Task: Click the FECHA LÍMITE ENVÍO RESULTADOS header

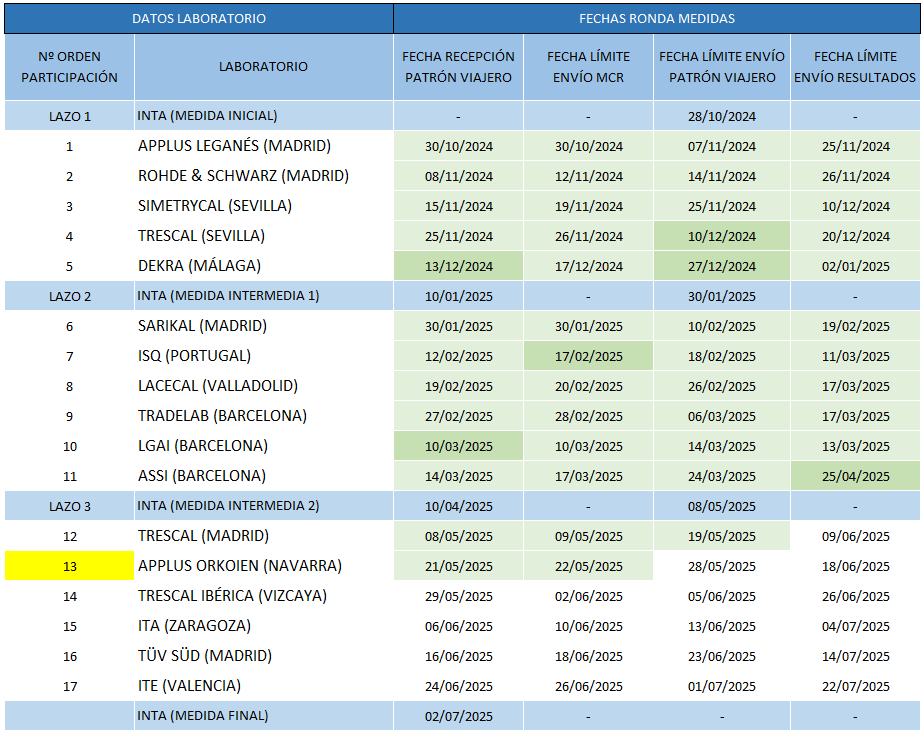Action: (x=855, y=67)
